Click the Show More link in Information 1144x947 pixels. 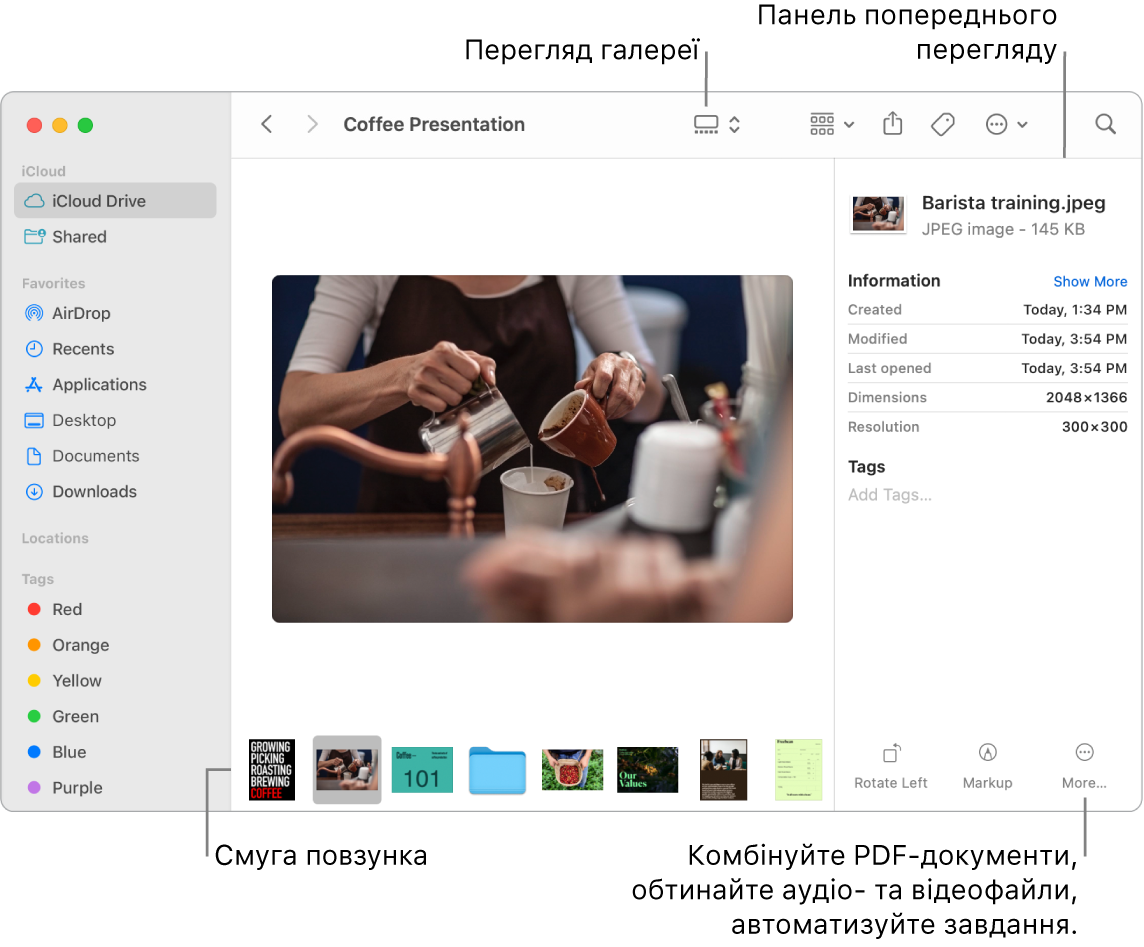[x=1090, y=282]
